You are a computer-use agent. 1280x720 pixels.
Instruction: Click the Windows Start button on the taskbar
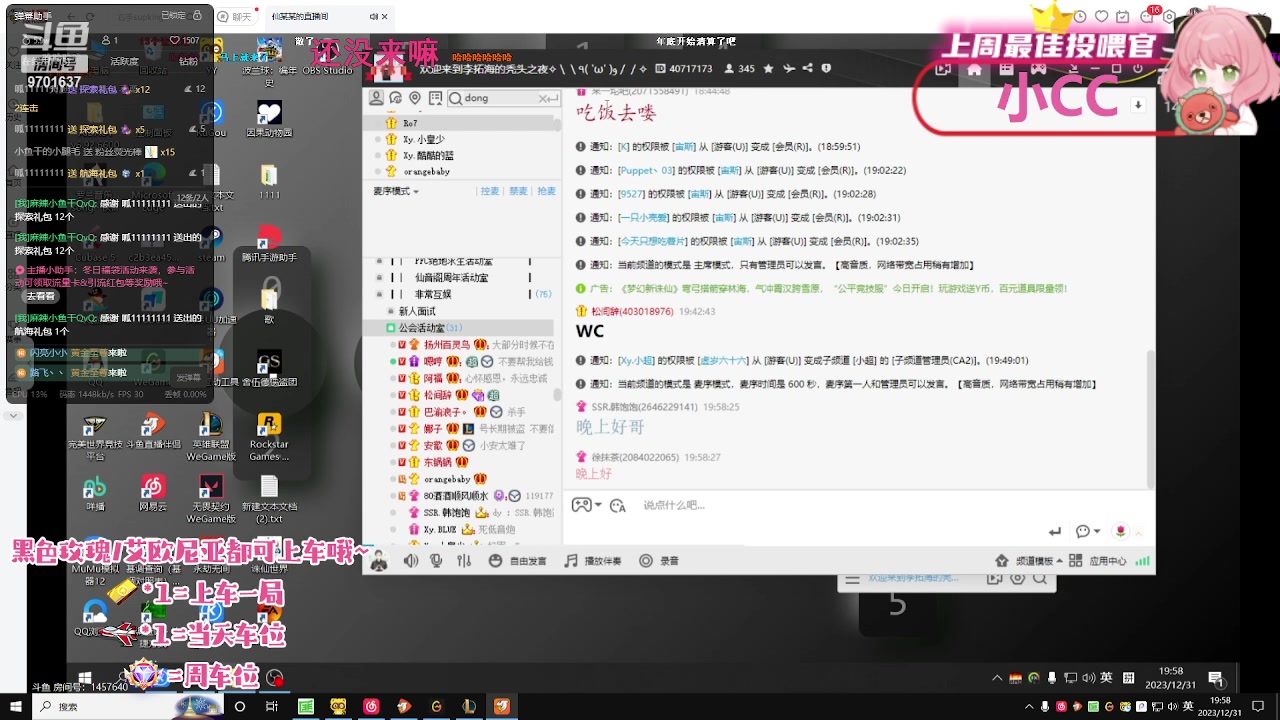(15, 706)
